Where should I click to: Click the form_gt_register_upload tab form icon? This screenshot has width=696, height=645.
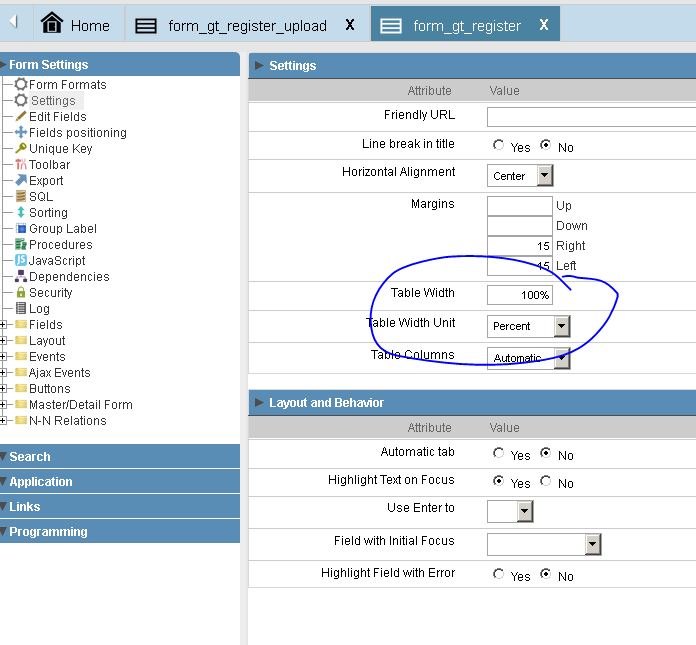[x=146, y=26]
